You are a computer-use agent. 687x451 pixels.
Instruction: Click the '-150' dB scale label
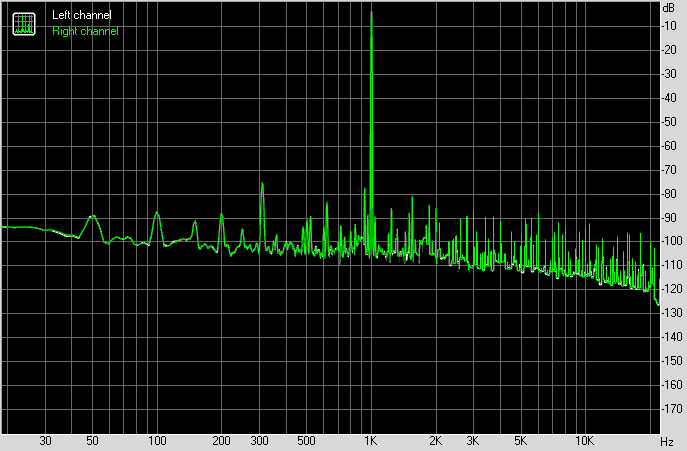672,361
